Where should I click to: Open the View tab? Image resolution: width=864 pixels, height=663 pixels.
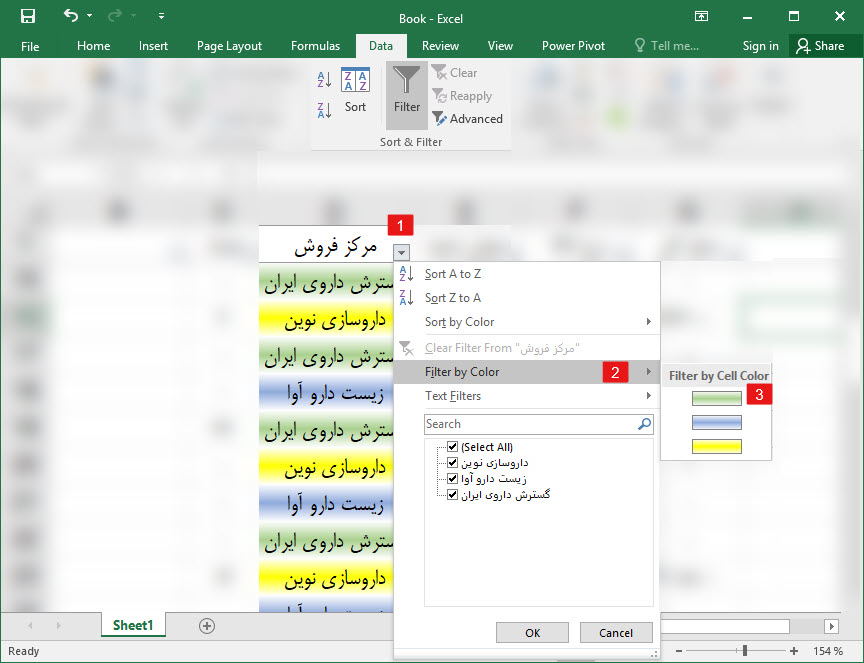point(500,46)
